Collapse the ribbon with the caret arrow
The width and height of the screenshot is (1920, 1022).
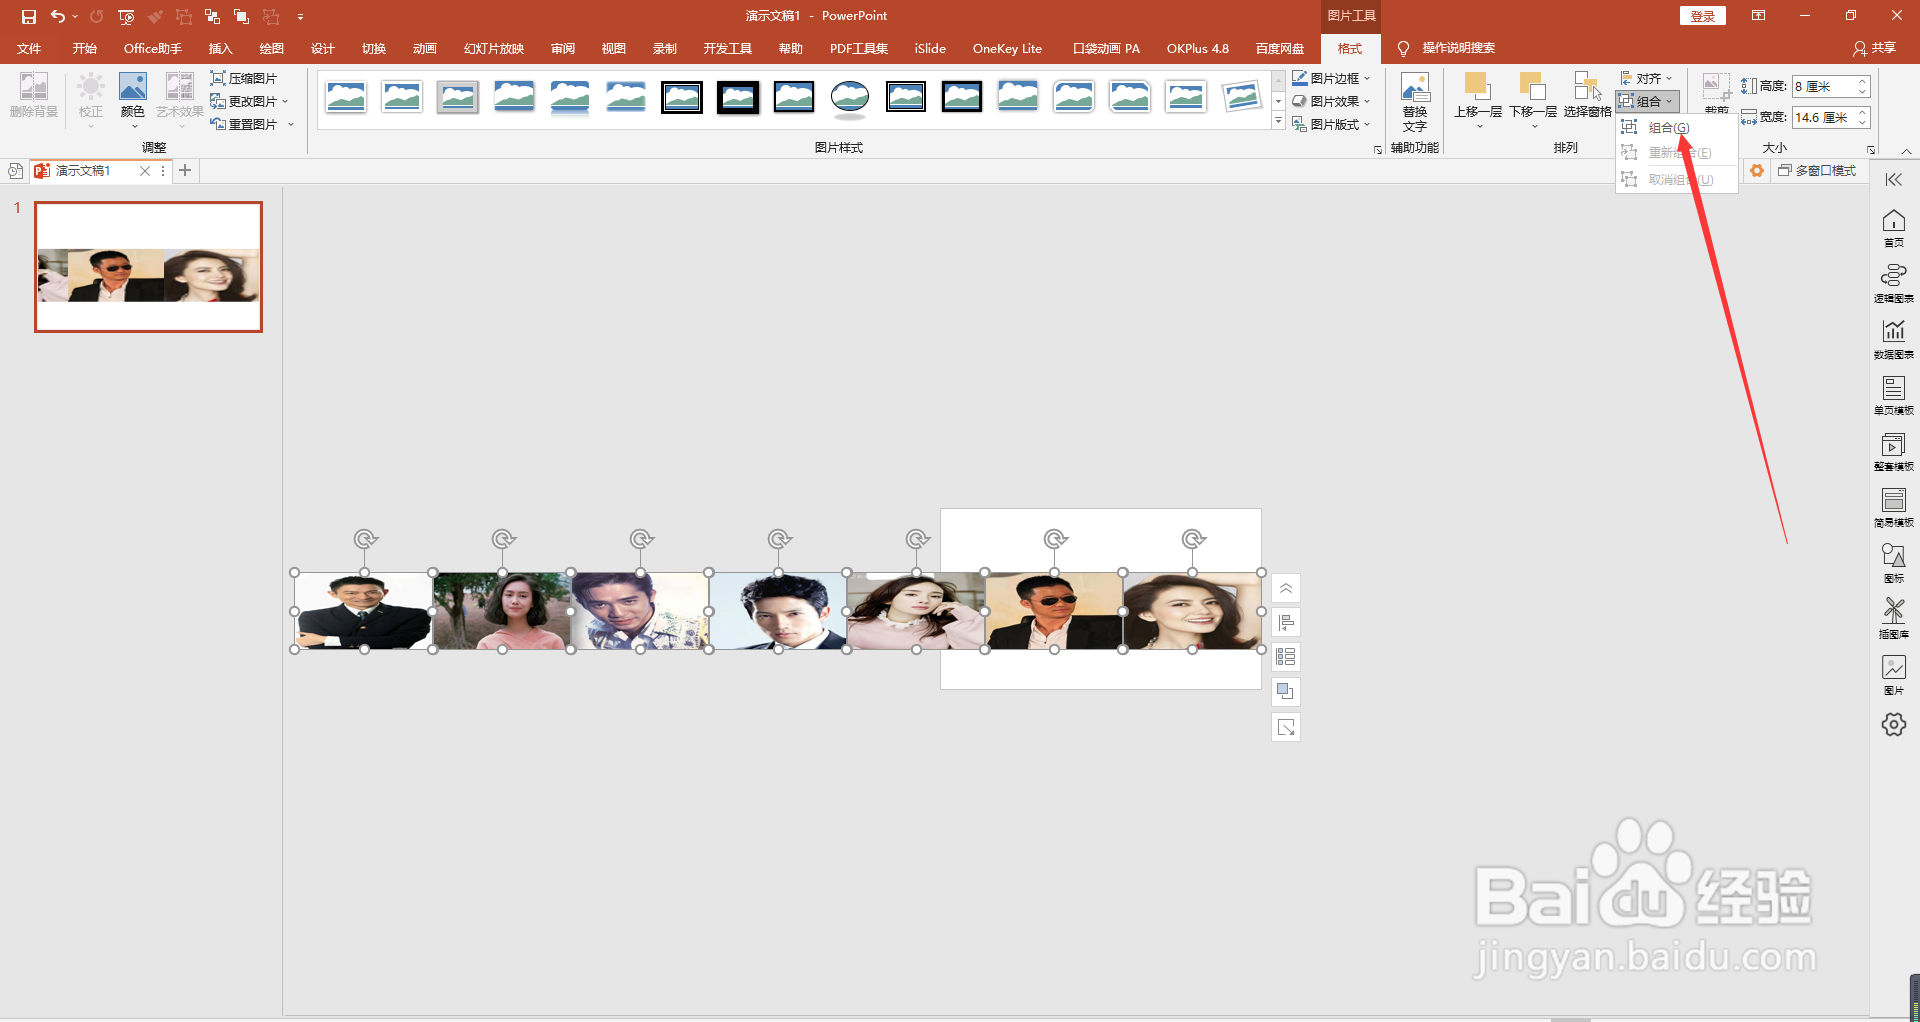click(1906, 150)
